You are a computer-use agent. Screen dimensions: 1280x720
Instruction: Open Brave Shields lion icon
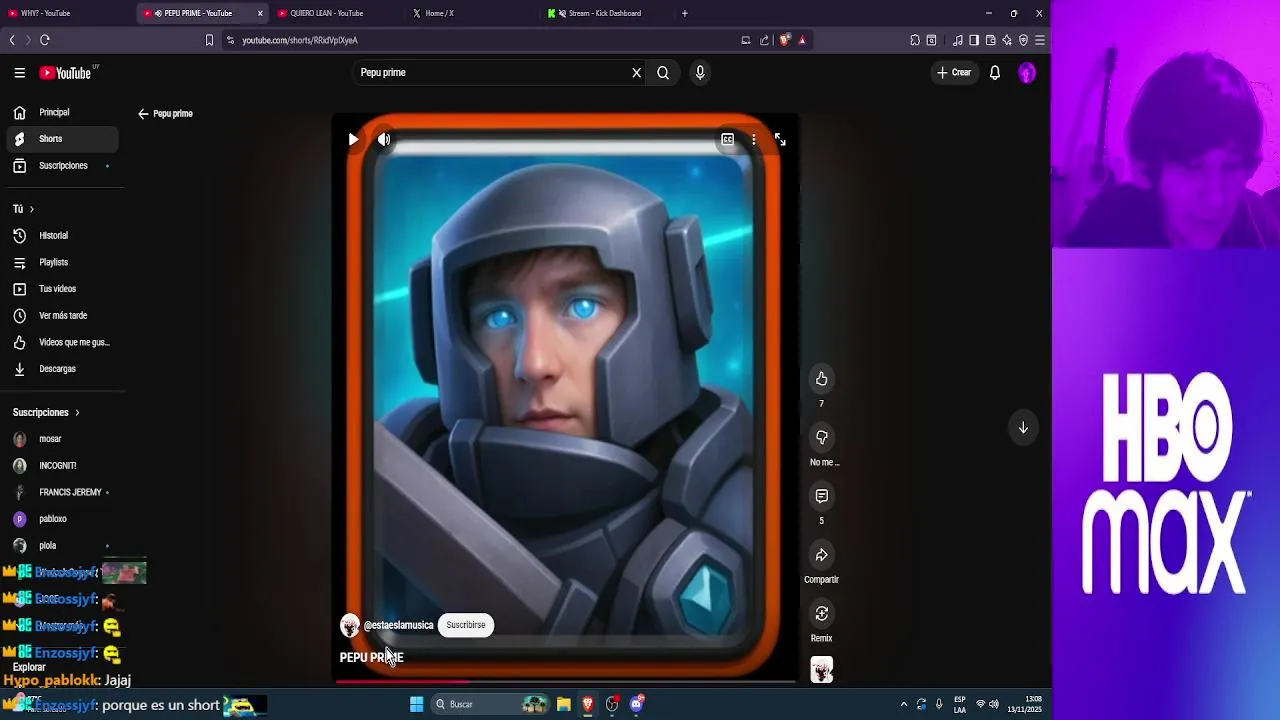[785, 40]
